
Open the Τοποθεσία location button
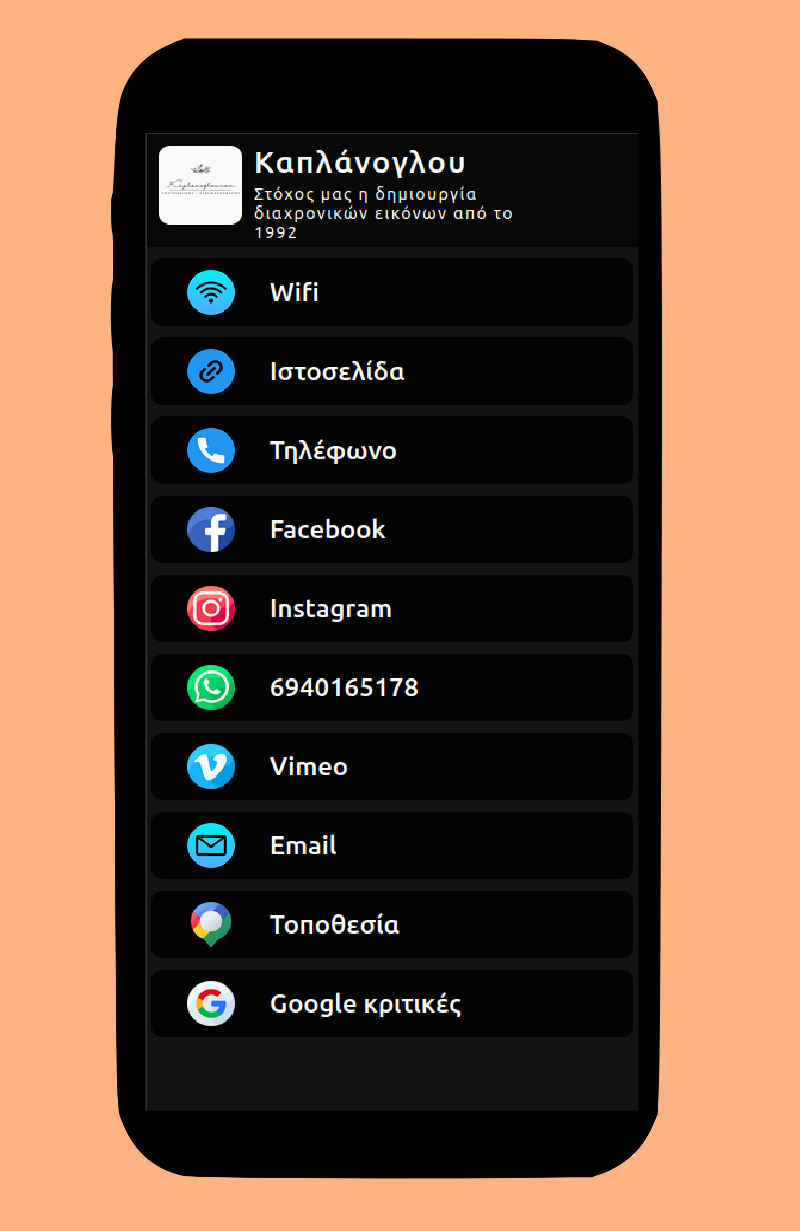coord(392,925)
